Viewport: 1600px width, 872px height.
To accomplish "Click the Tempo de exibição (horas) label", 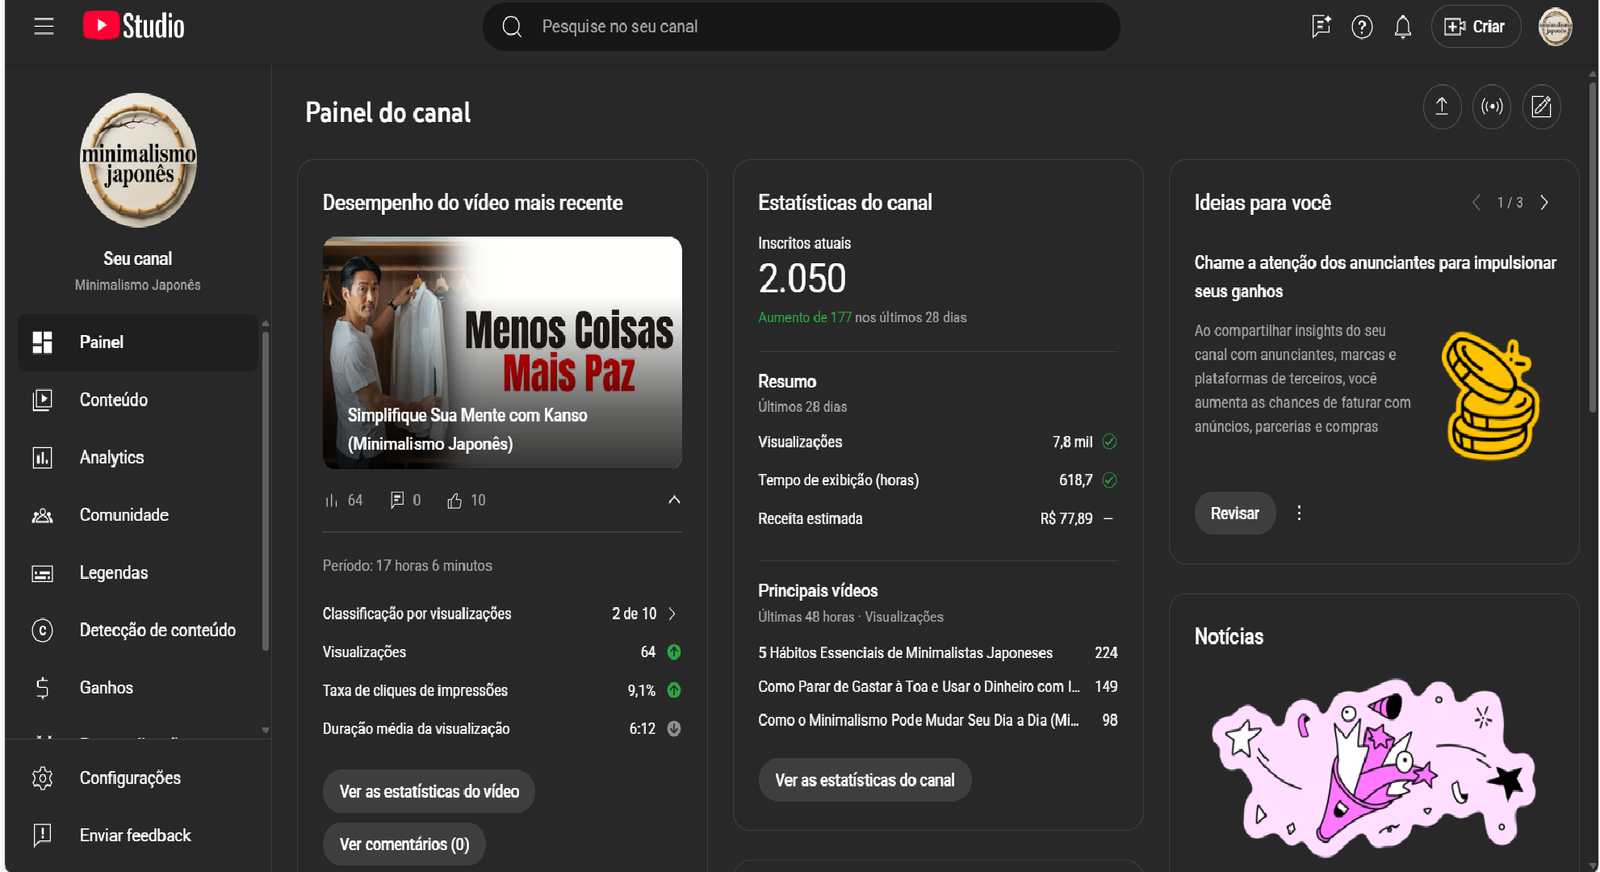I will (x=838, y=480).
